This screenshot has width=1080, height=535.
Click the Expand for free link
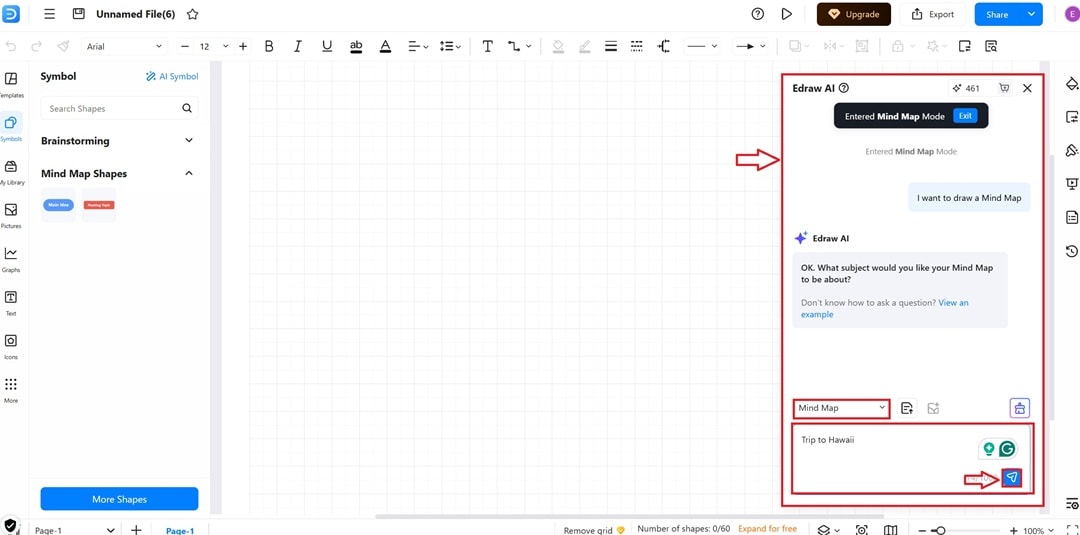(x=767, y=529)
